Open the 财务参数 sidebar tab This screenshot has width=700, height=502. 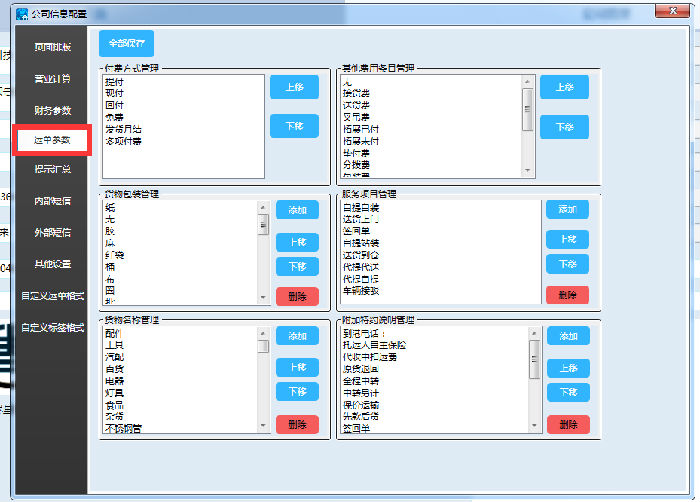pyautogui.click(x=52, y=109)
